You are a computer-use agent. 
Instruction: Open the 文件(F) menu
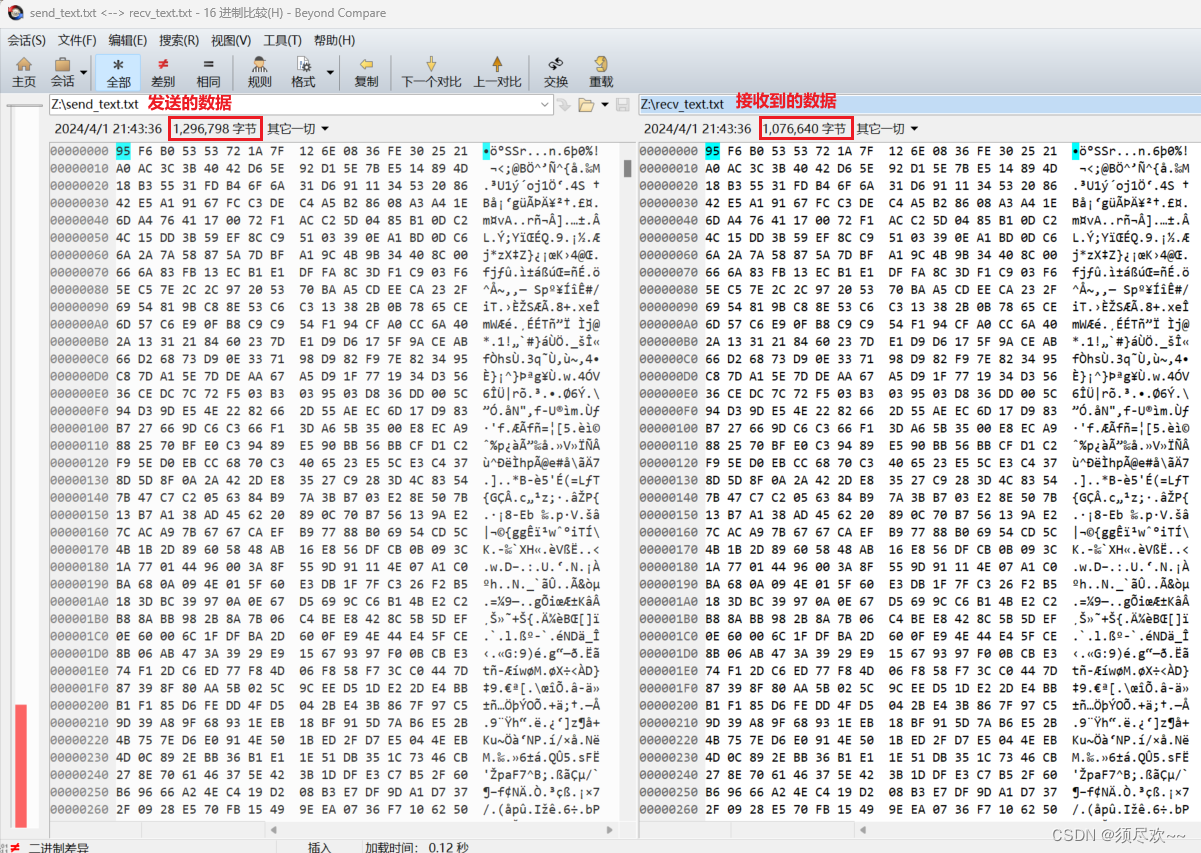[x=77, y=40]
